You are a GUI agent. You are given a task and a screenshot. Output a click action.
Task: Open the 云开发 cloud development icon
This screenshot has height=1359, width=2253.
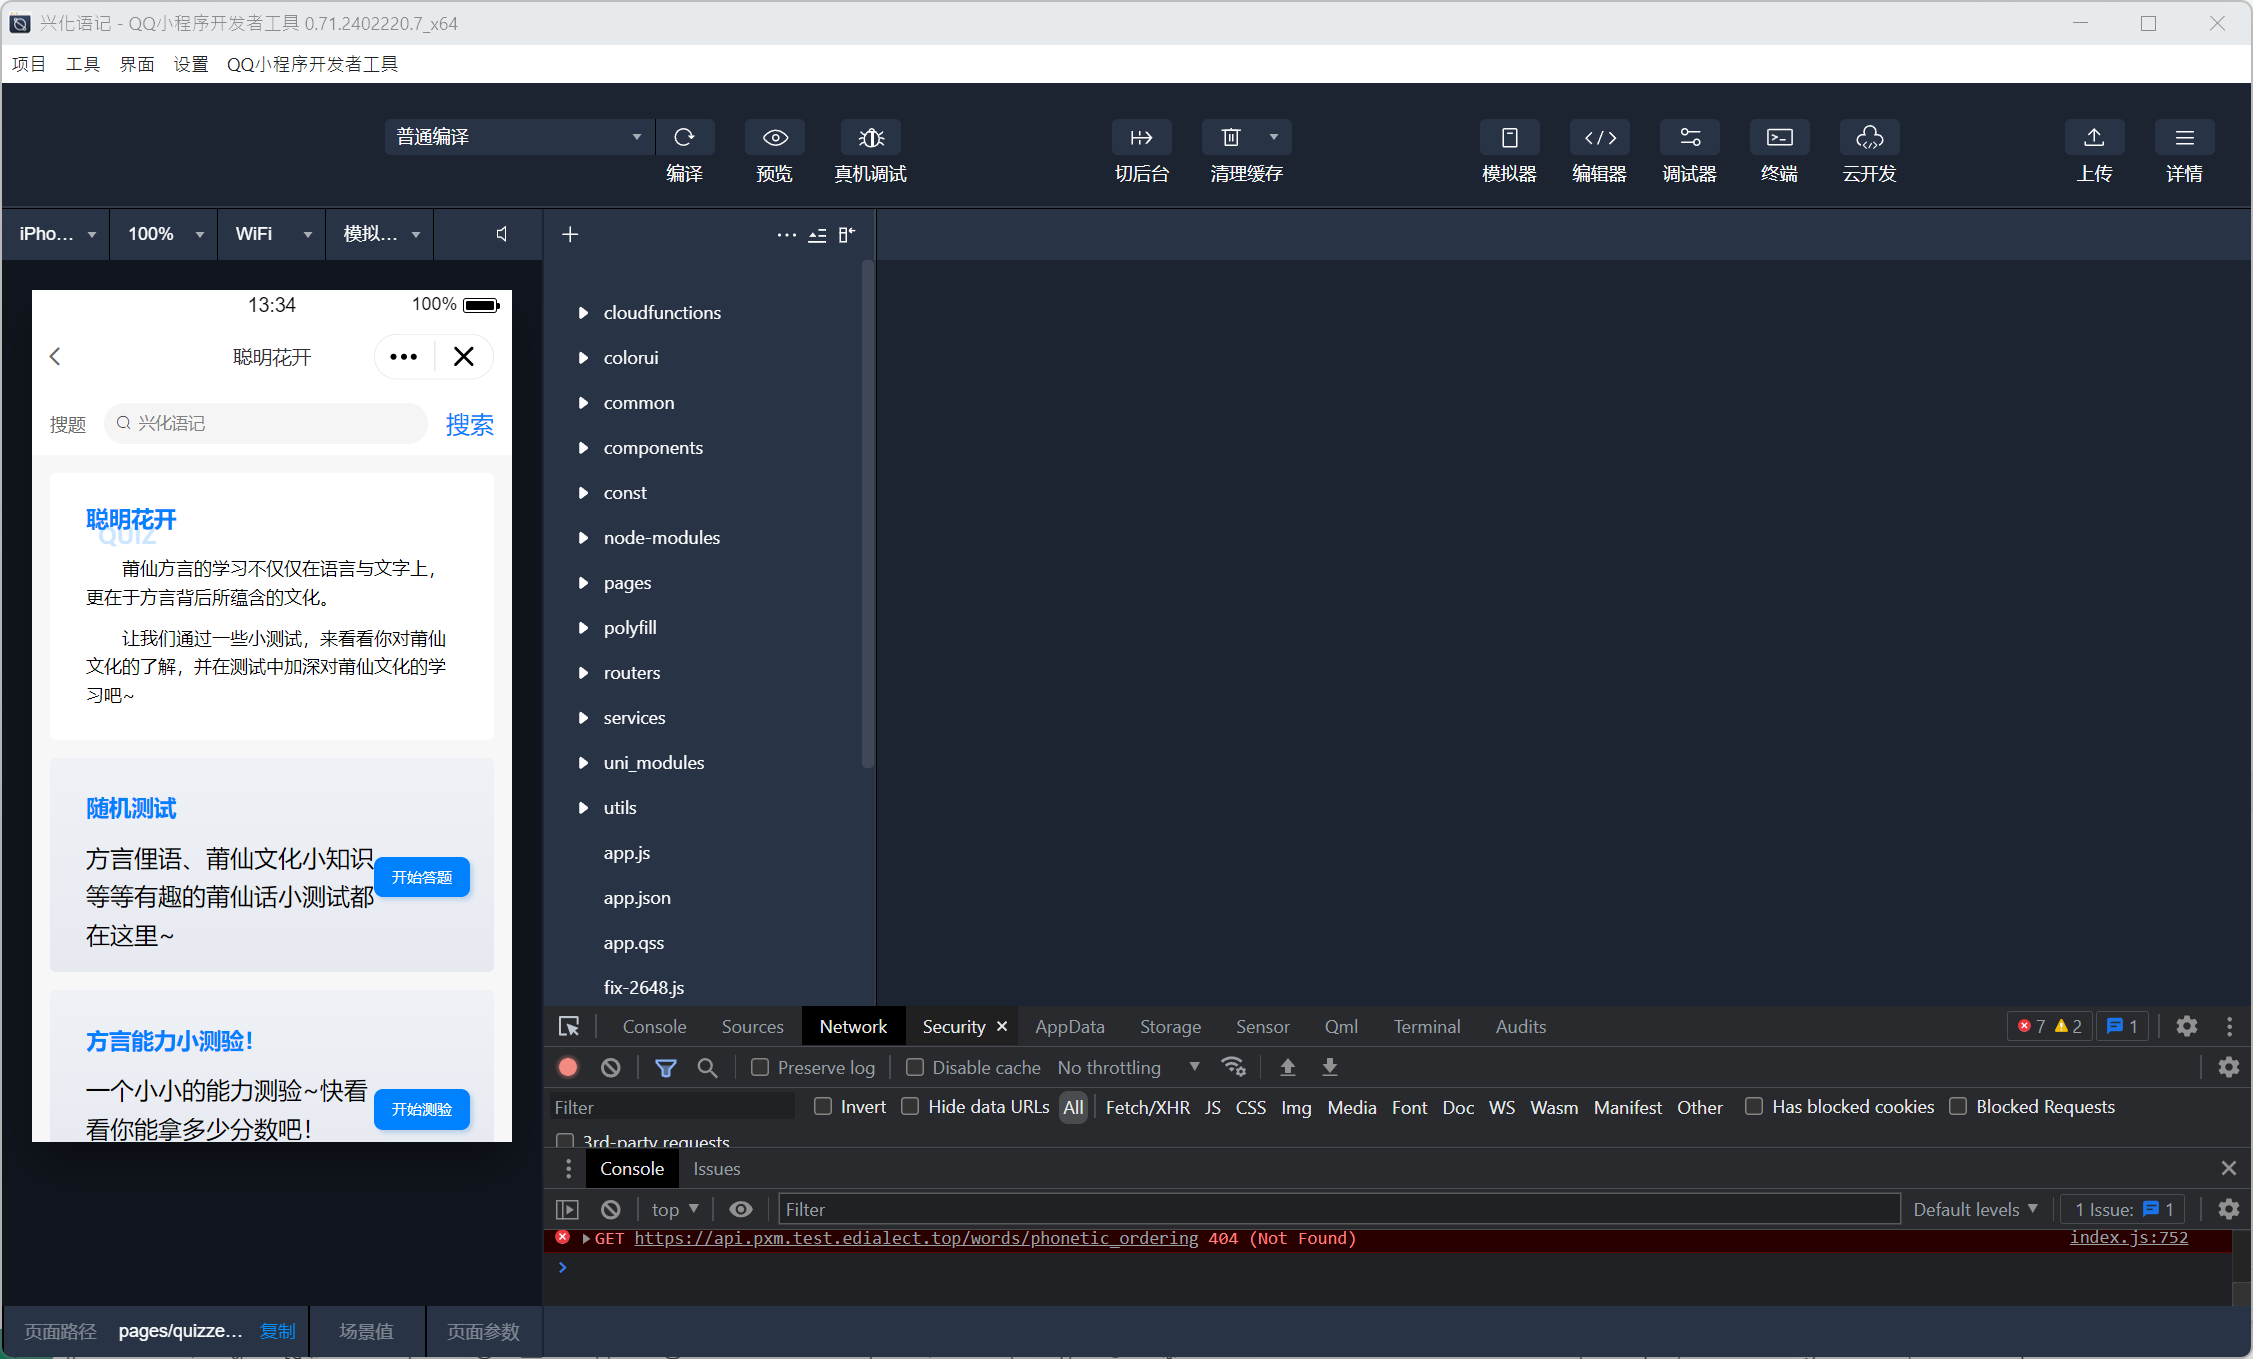point(1869,138)
